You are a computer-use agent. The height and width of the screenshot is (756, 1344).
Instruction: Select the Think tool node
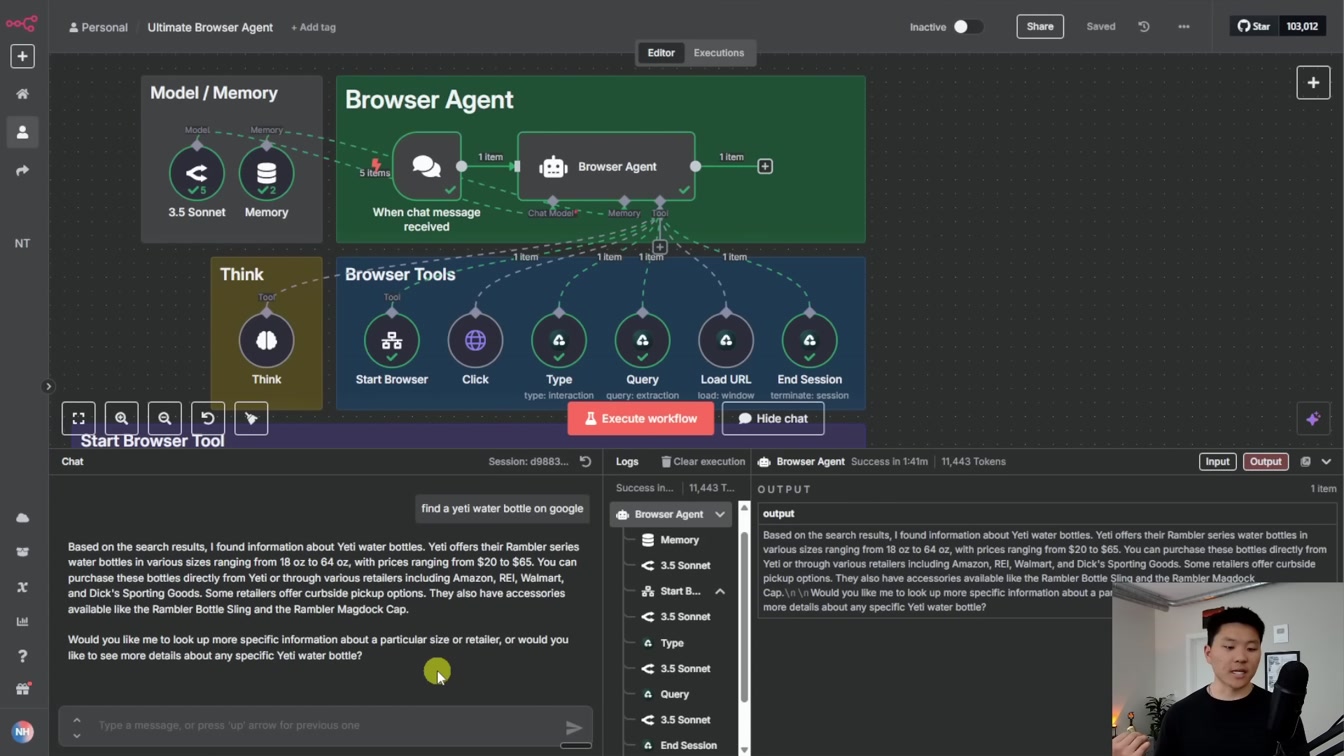point(266,340)
